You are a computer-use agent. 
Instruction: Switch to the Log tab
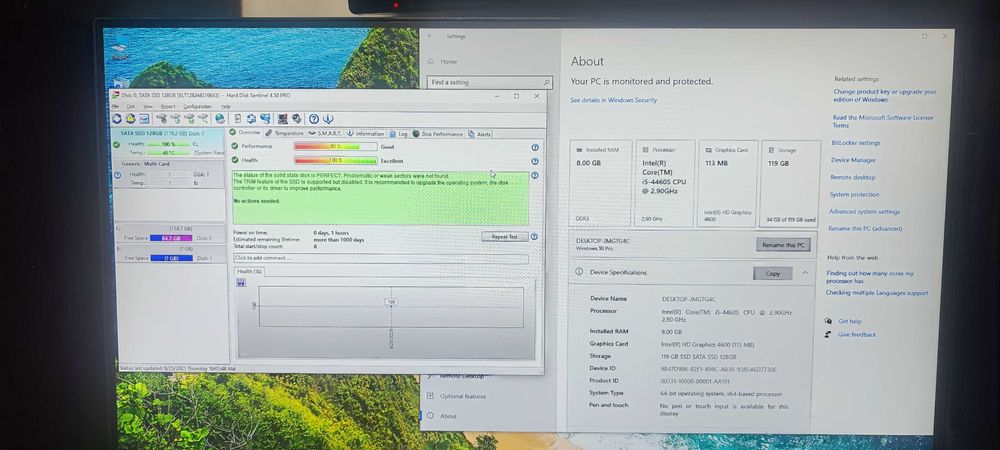click(x=398, y=134)
